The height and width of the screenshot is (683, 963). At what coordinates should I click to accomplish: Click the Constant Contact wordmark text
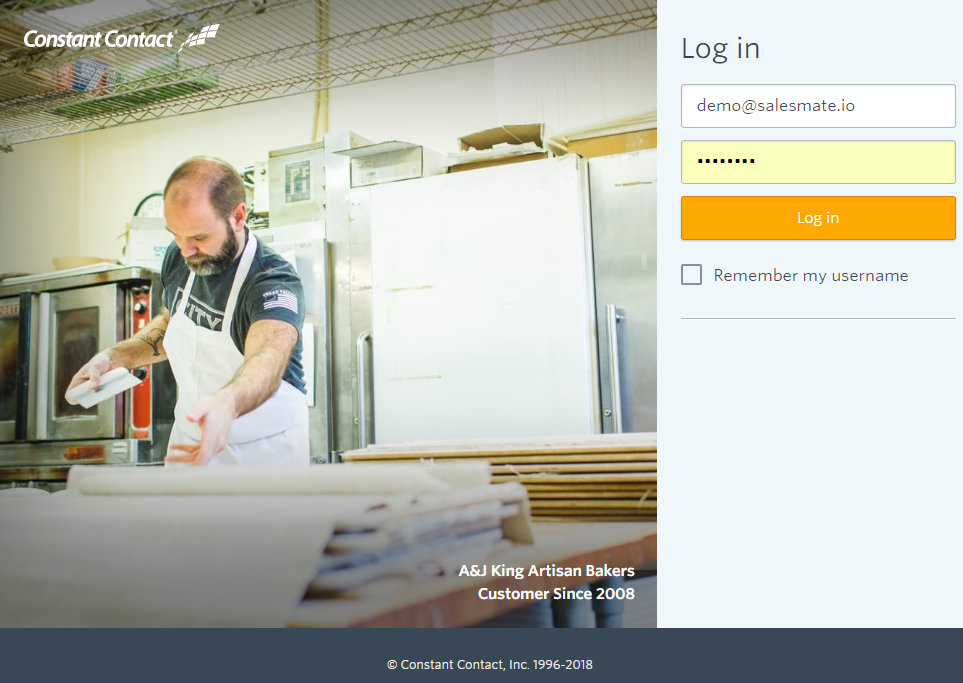pyautogui.click(x=99, y=39)
